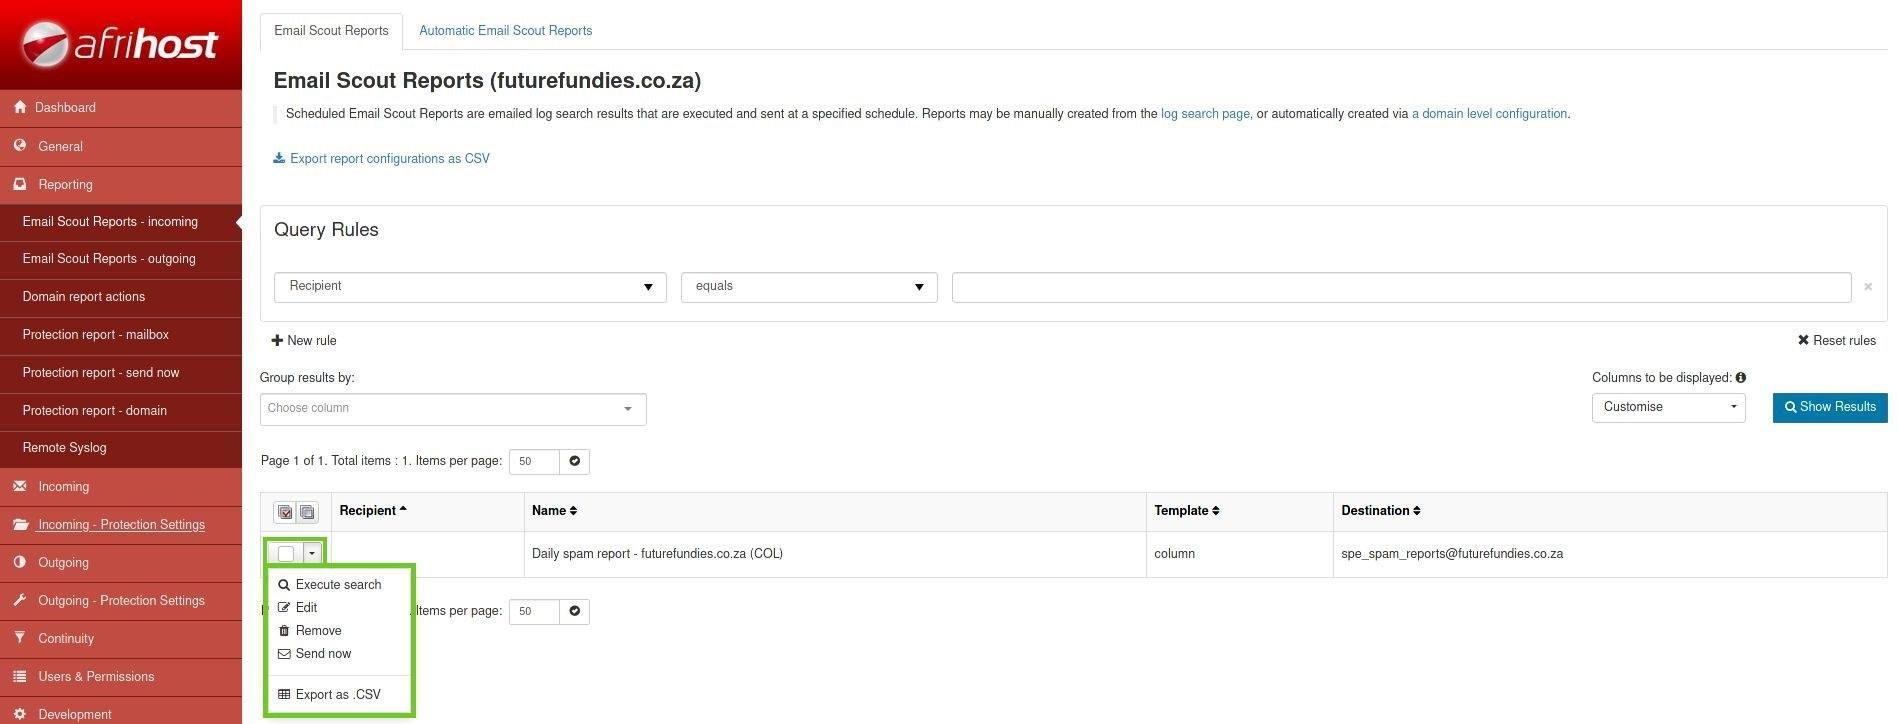Open Export report configurations as CSV link

pyautogui.click(x=389, y=159)
